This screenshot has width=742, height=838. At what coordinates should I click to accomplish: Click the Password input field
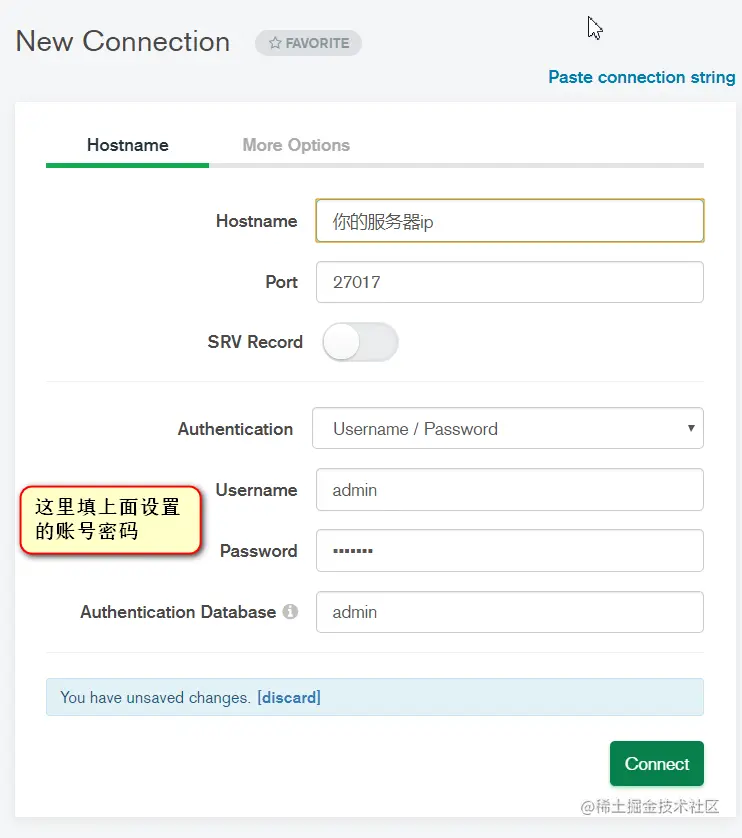tap(510, 550)
